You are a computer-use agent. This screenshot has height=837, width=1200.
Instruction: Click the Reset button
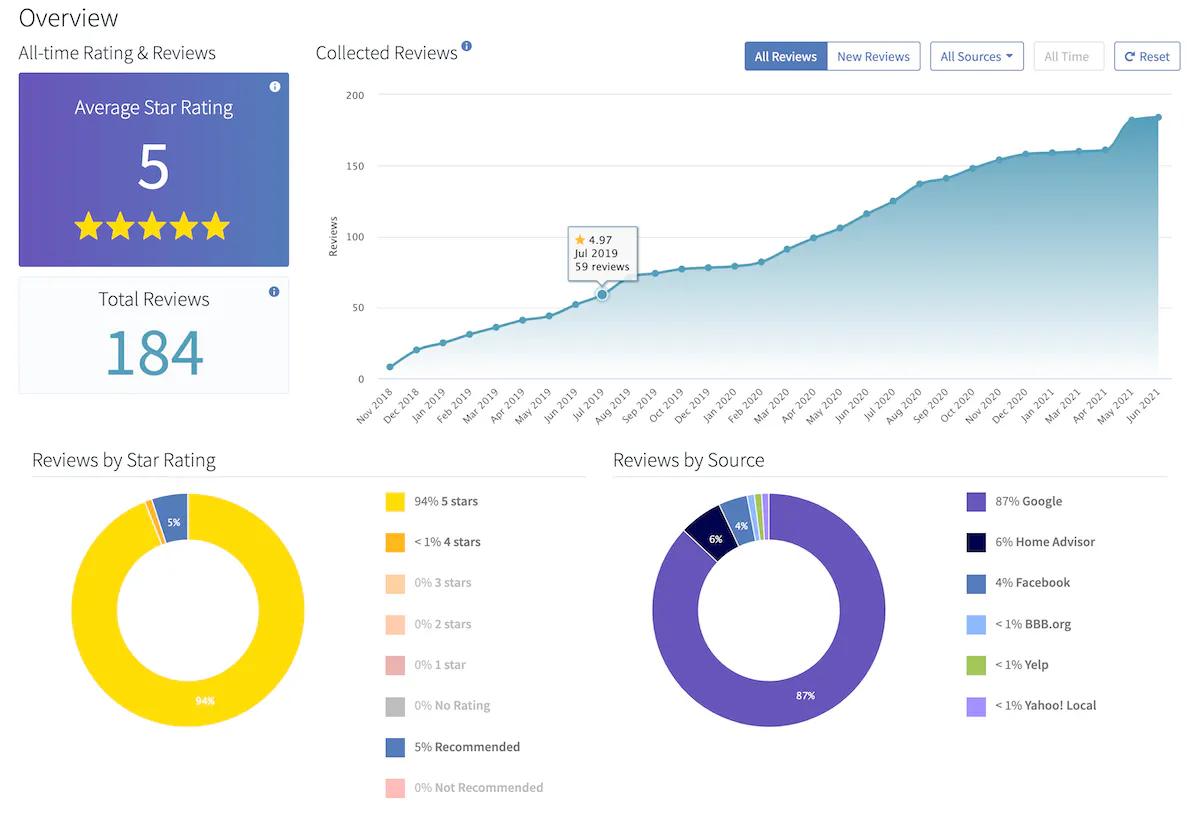point(1147,57)
